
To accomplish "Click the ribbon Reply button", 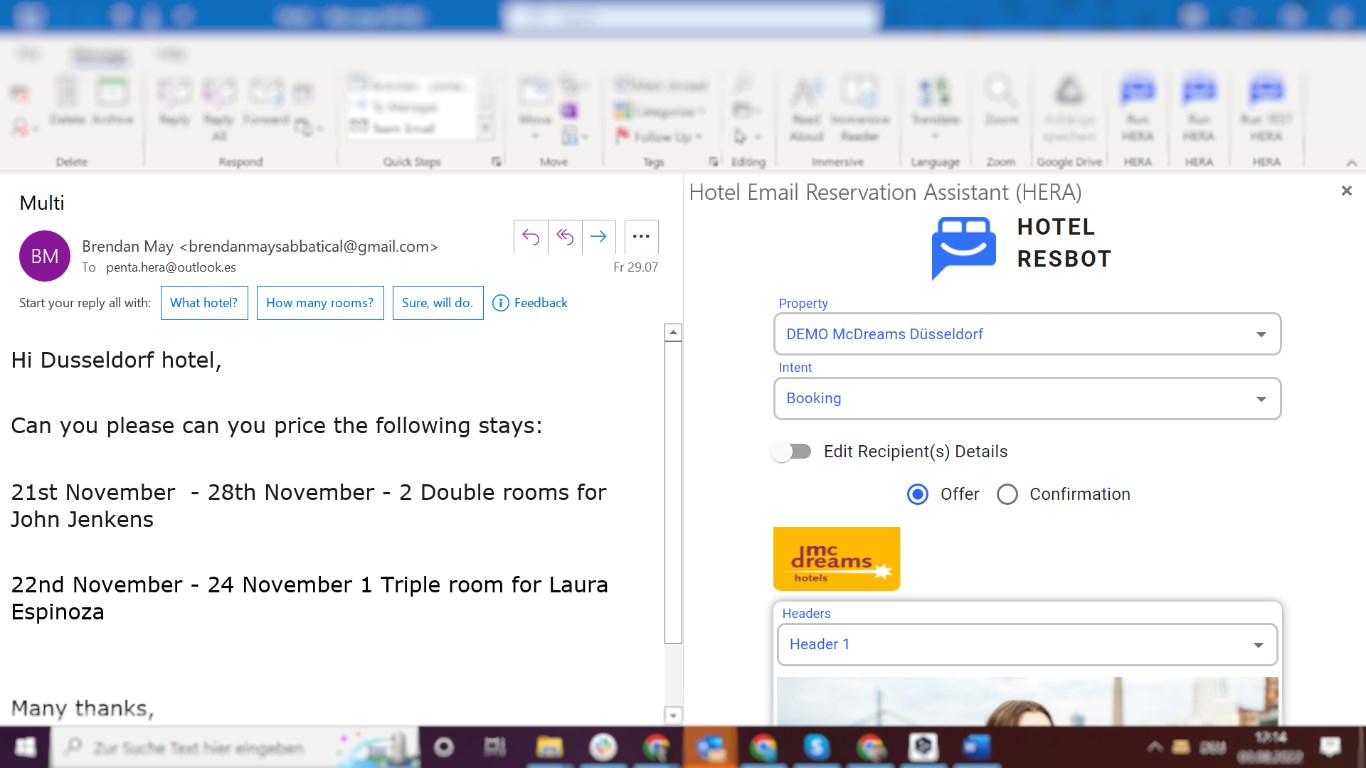I will tap(174, 102).
